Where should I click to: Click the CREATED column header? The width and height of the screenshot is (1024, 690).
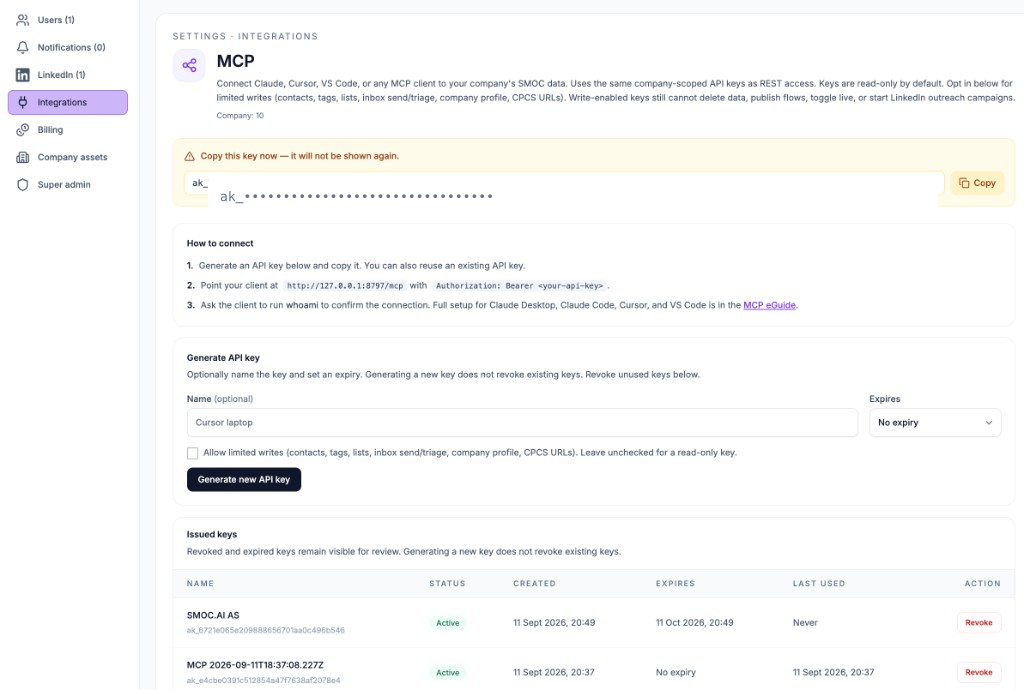(534, 584)
